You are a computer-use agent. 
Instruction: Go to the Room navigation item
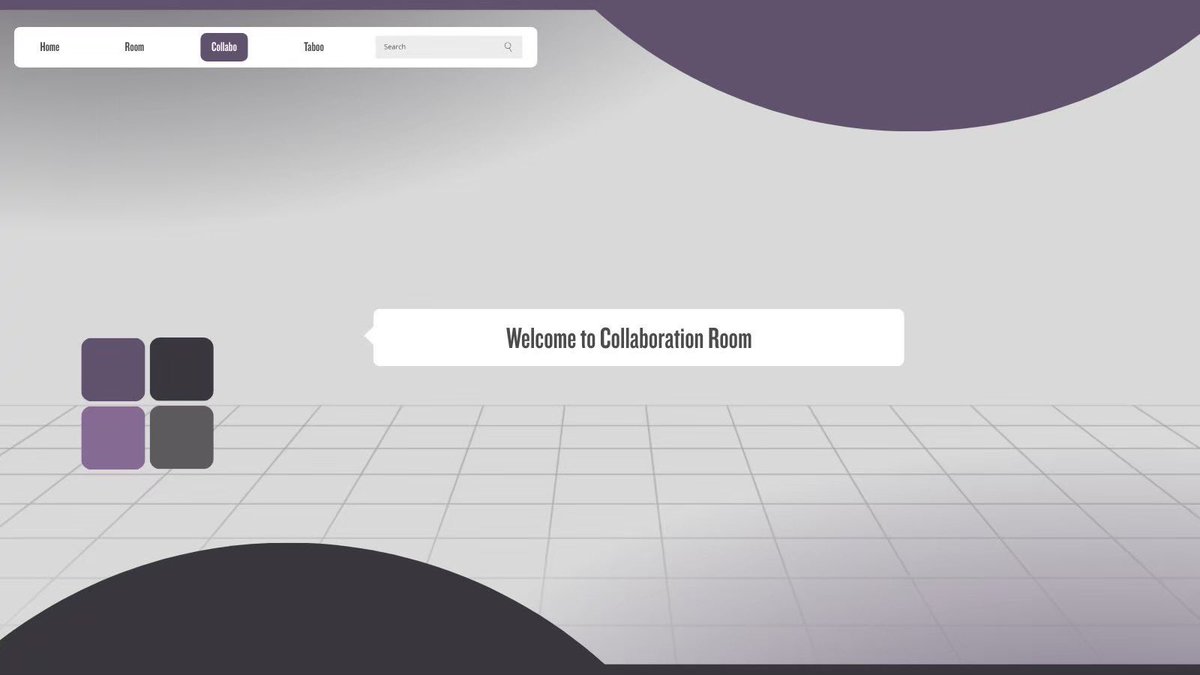coord(134,47)
